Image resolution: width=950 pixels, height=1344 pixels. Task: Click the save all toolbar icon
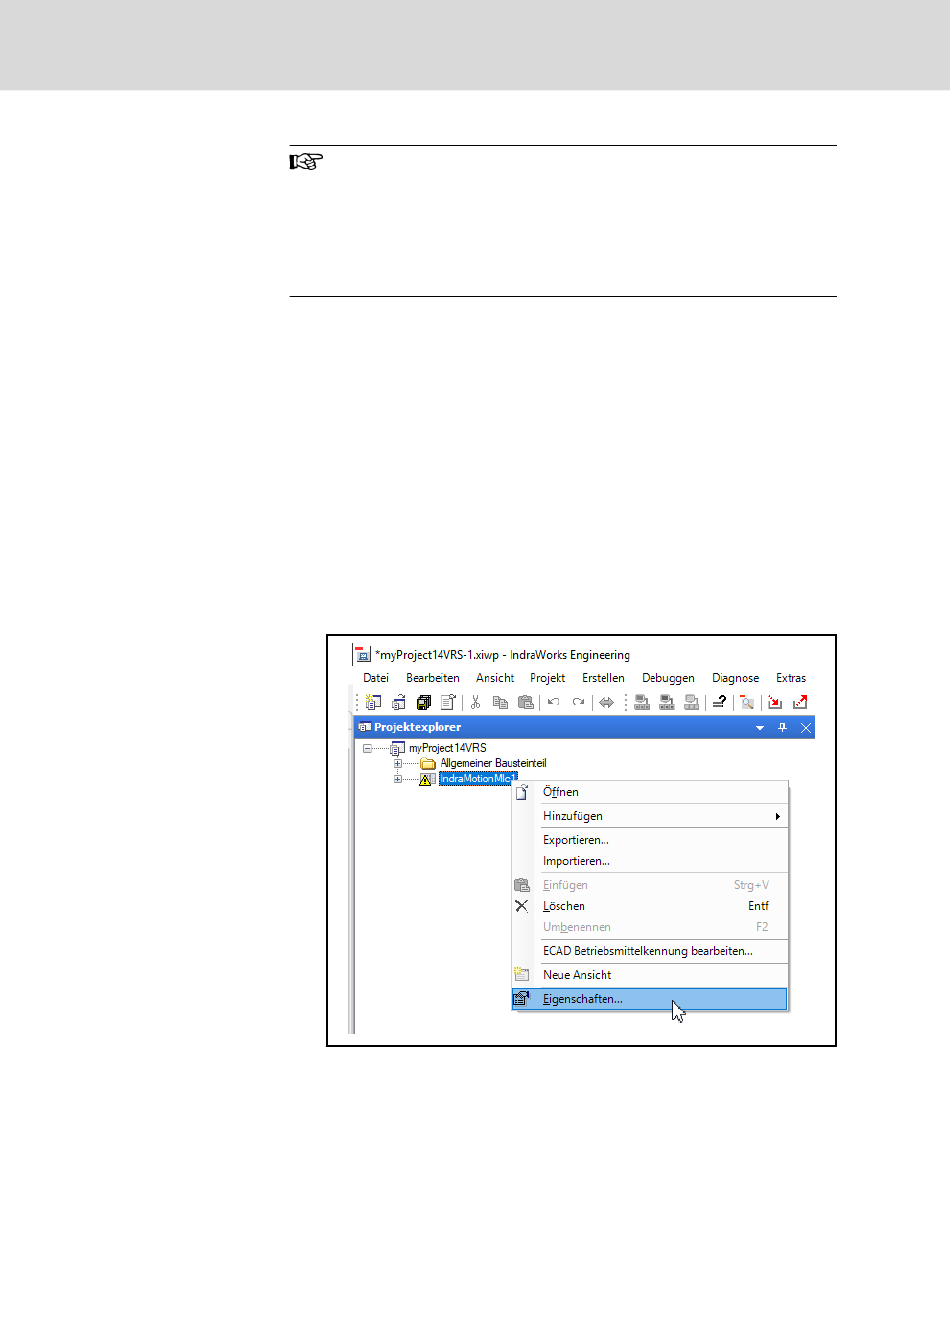click(x=424, y=702)
